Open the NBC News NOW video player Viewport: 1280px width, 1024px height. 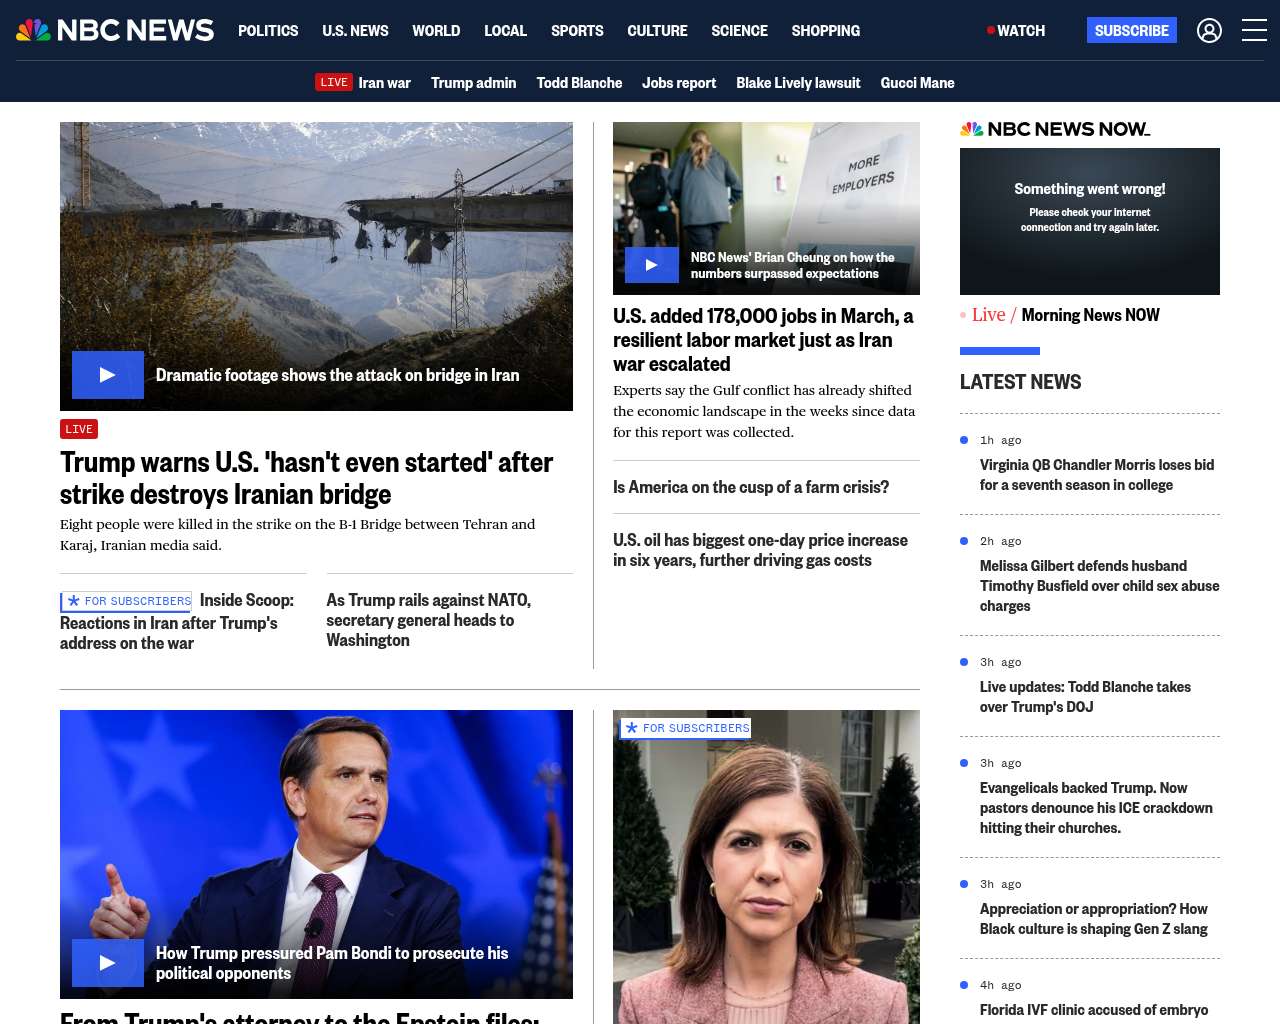coord(1089,221)
